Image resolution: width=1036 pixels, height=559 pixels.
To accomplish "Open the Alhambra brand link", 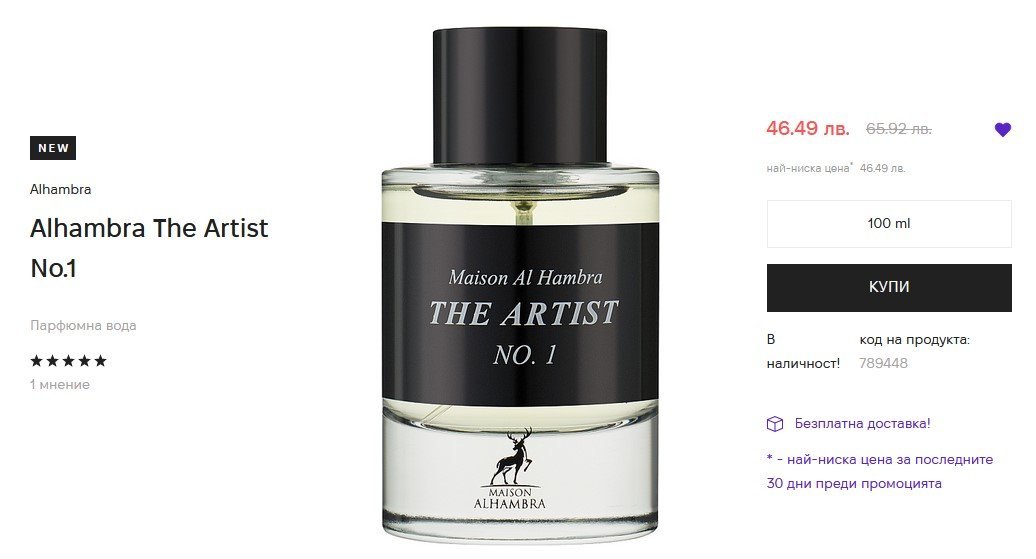I will (x=60, y=190).
